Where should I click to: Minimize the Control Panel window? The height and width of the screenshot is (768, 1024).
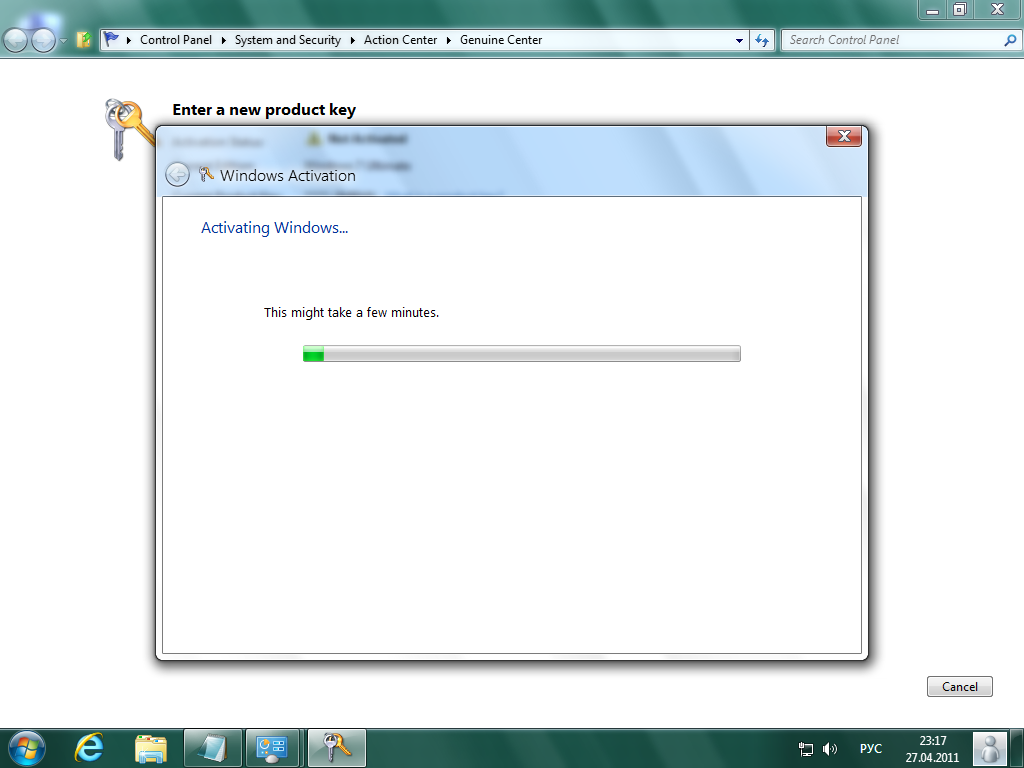(x=933, y=10)
